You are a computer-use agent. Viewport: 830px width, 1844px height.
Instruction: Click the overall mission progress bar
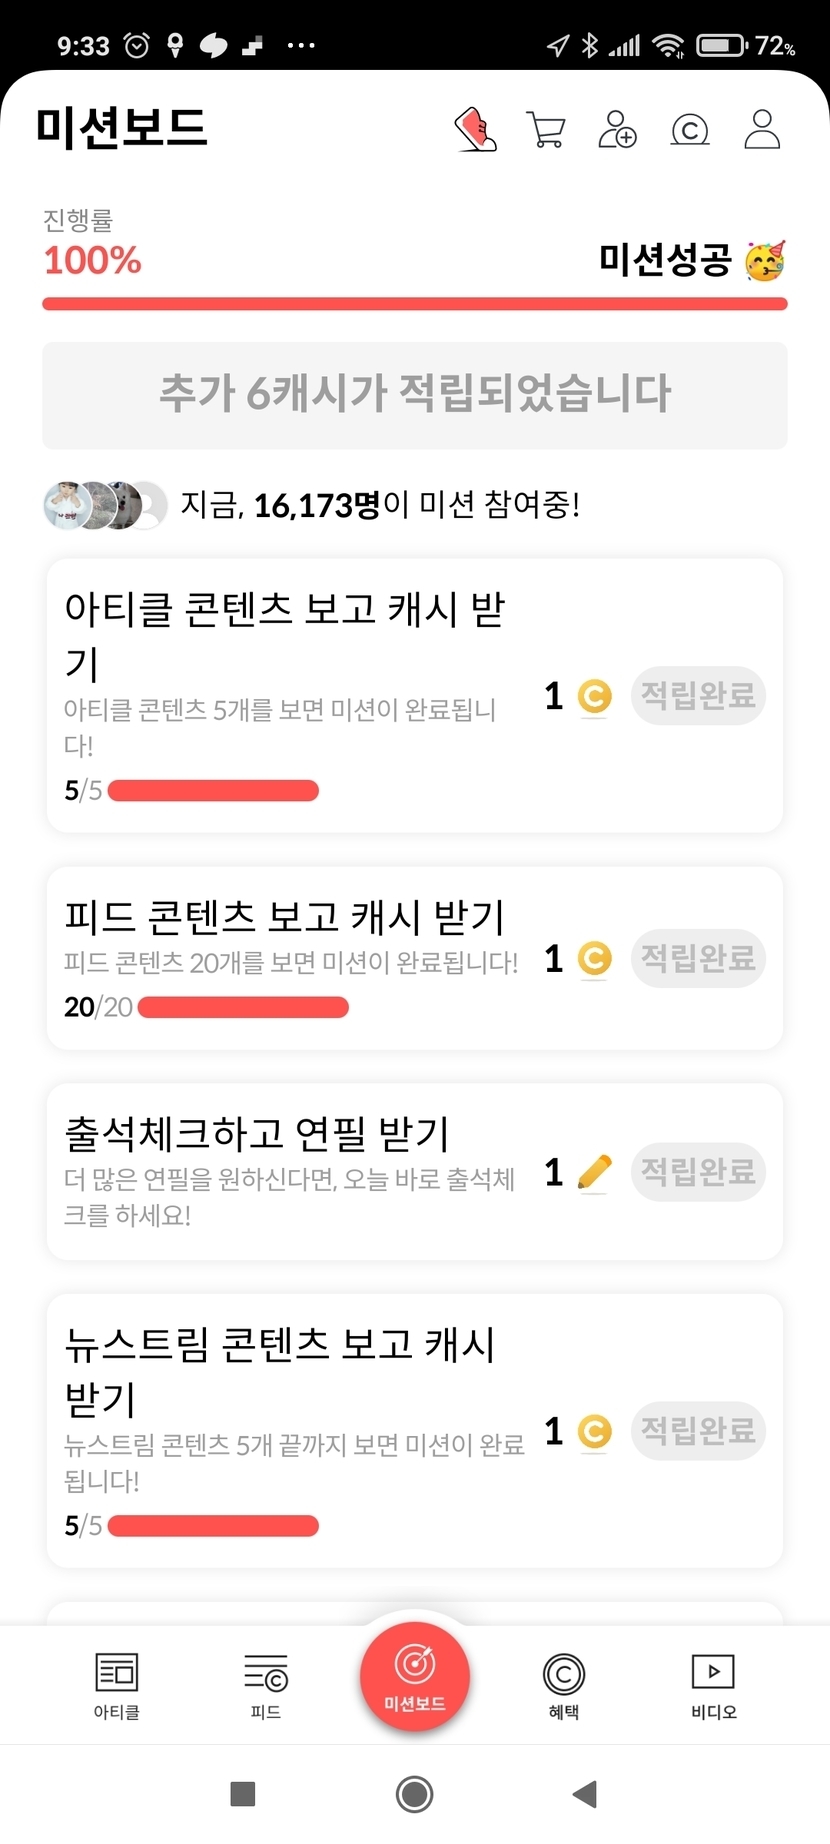click(415, 304)
